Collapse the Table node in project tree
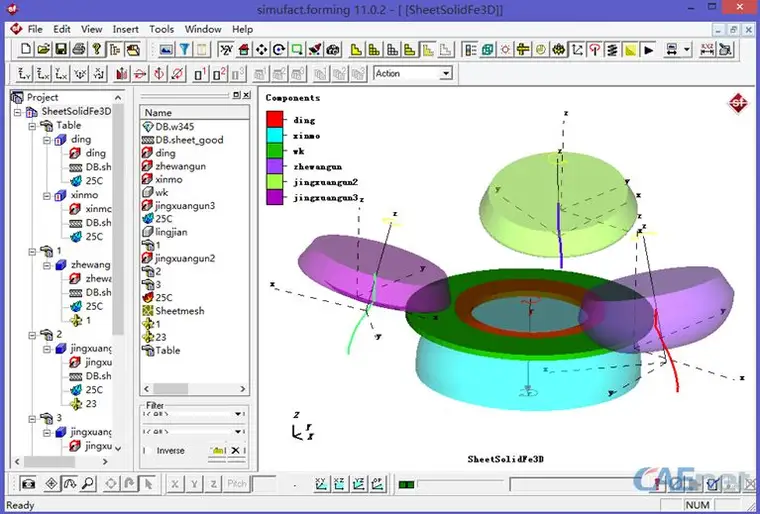The image size is (760, 514). pos(32,126)
